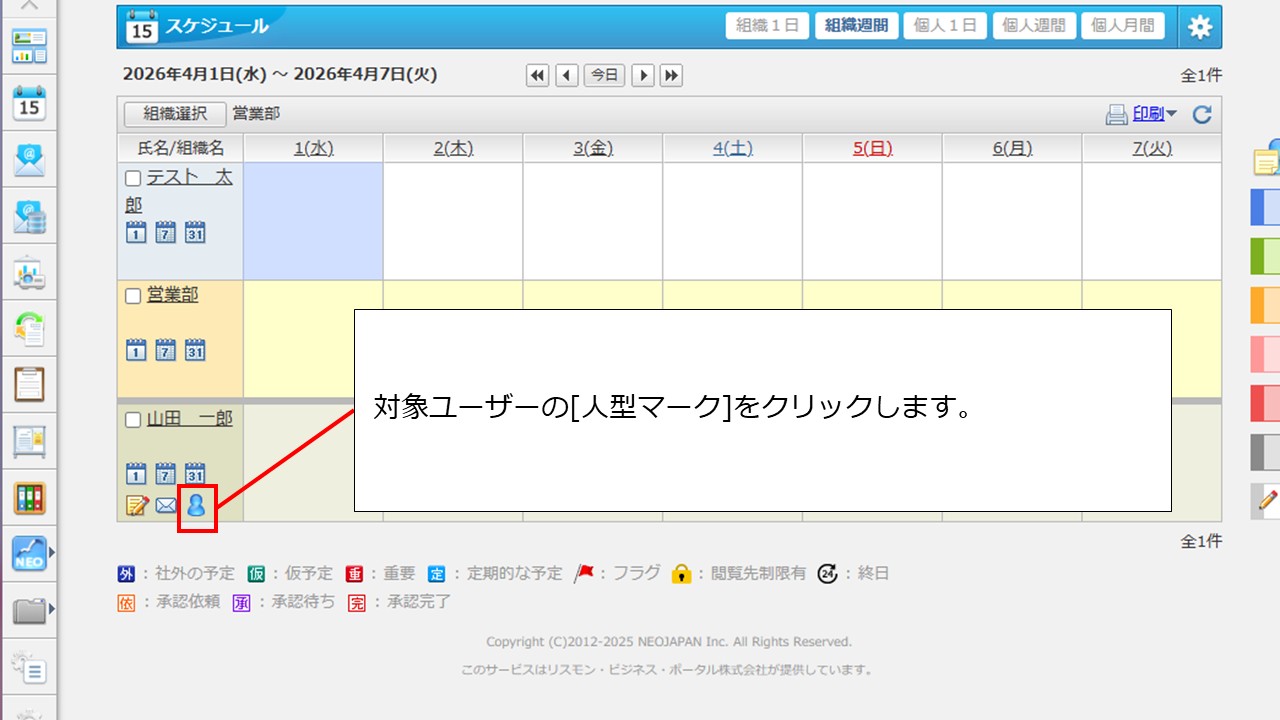Switch to 個人月間 view tab
This screenshot has height=720, width=1280.
pyautogui.click(x=1122, y=26)
